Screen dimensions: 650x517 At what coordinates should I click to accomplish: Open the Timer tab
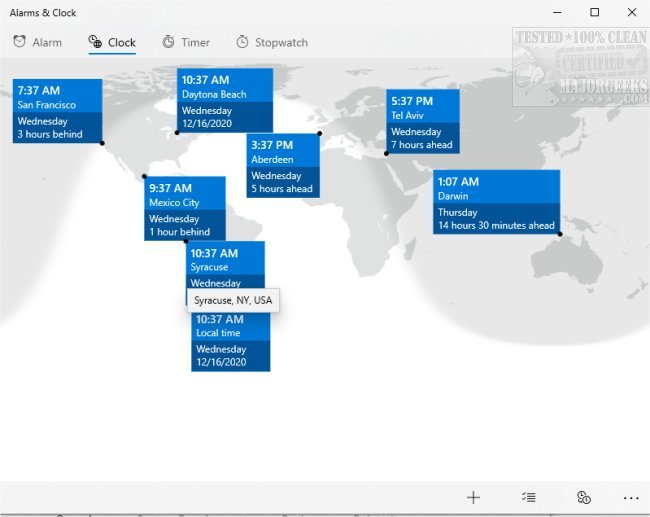pos(186,42)
